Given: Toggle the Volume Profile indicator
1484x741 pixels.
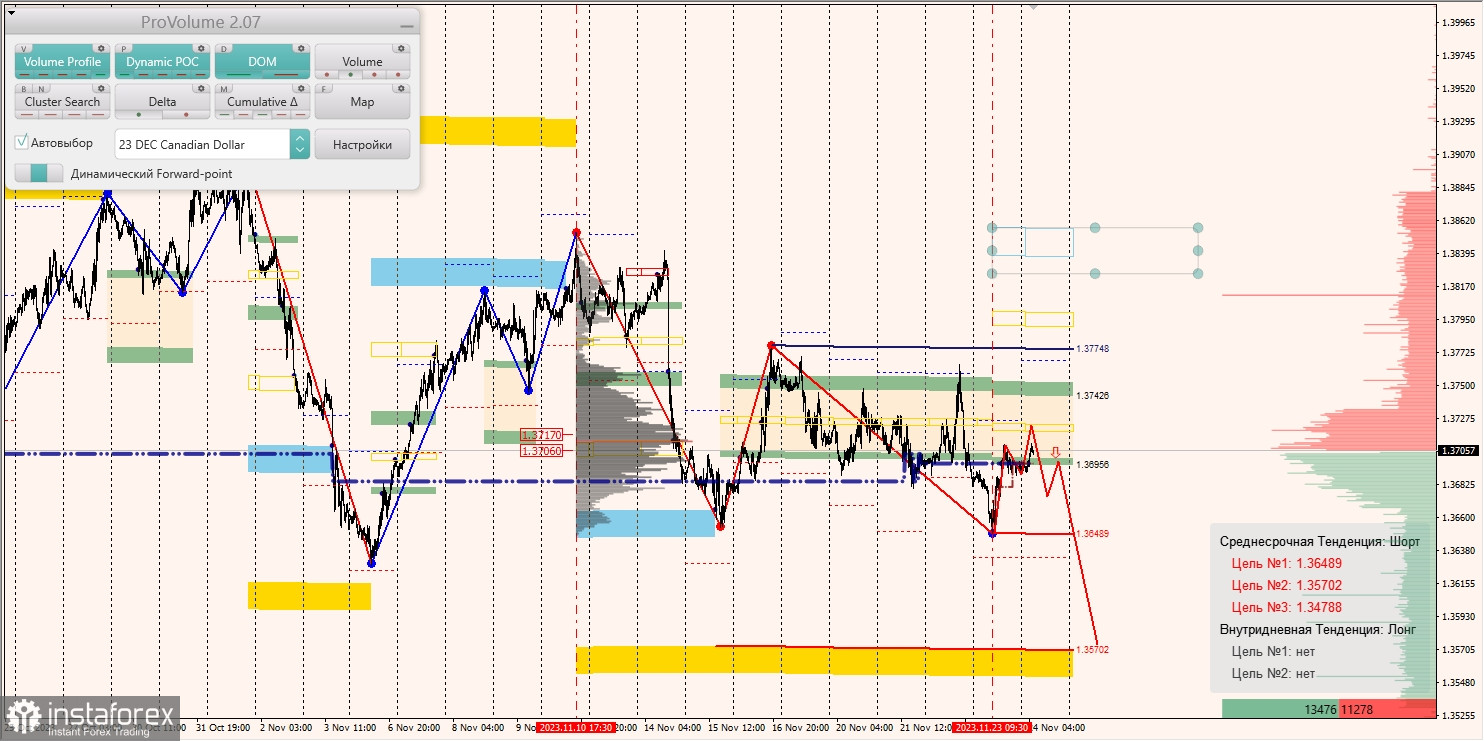Looking at the screenshot, I should pyautogui.click(x=62, y=62).
